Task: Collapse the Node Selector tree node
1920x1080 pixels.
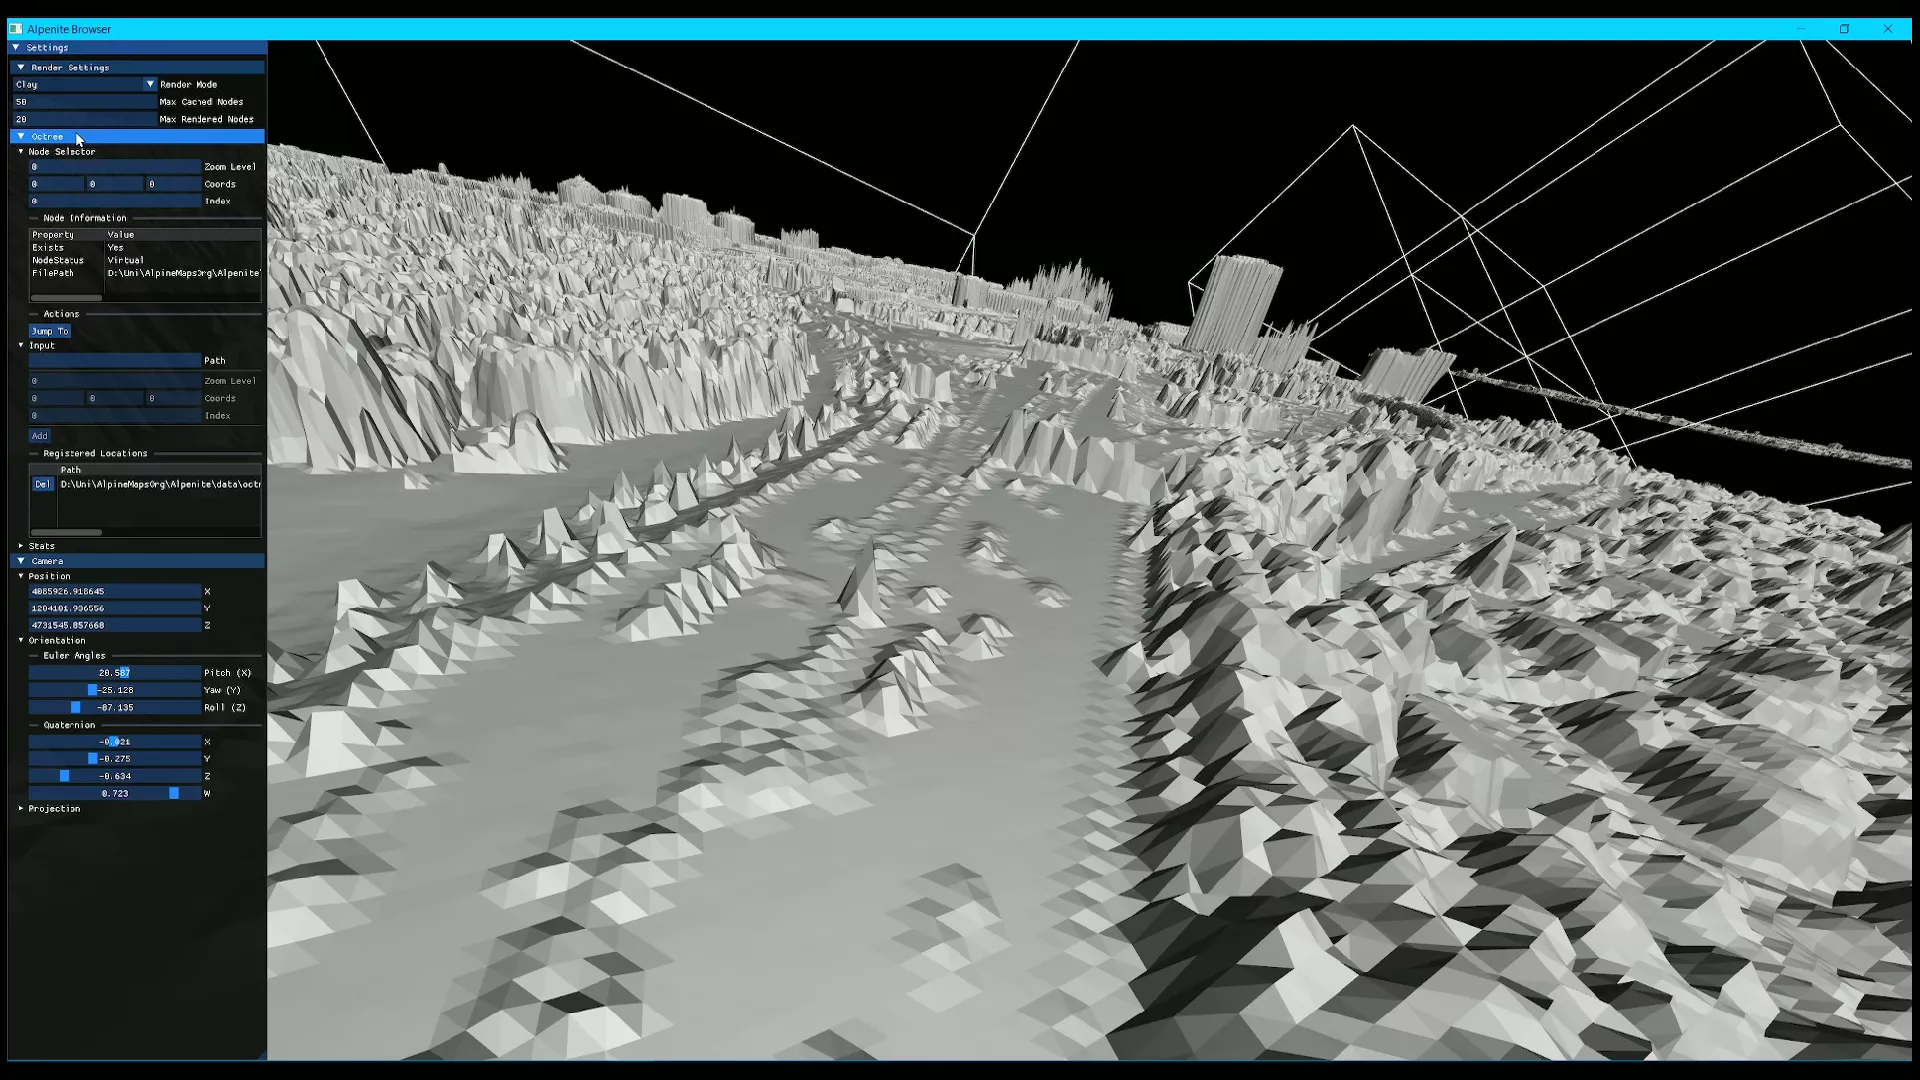Action: click(21, 152)
